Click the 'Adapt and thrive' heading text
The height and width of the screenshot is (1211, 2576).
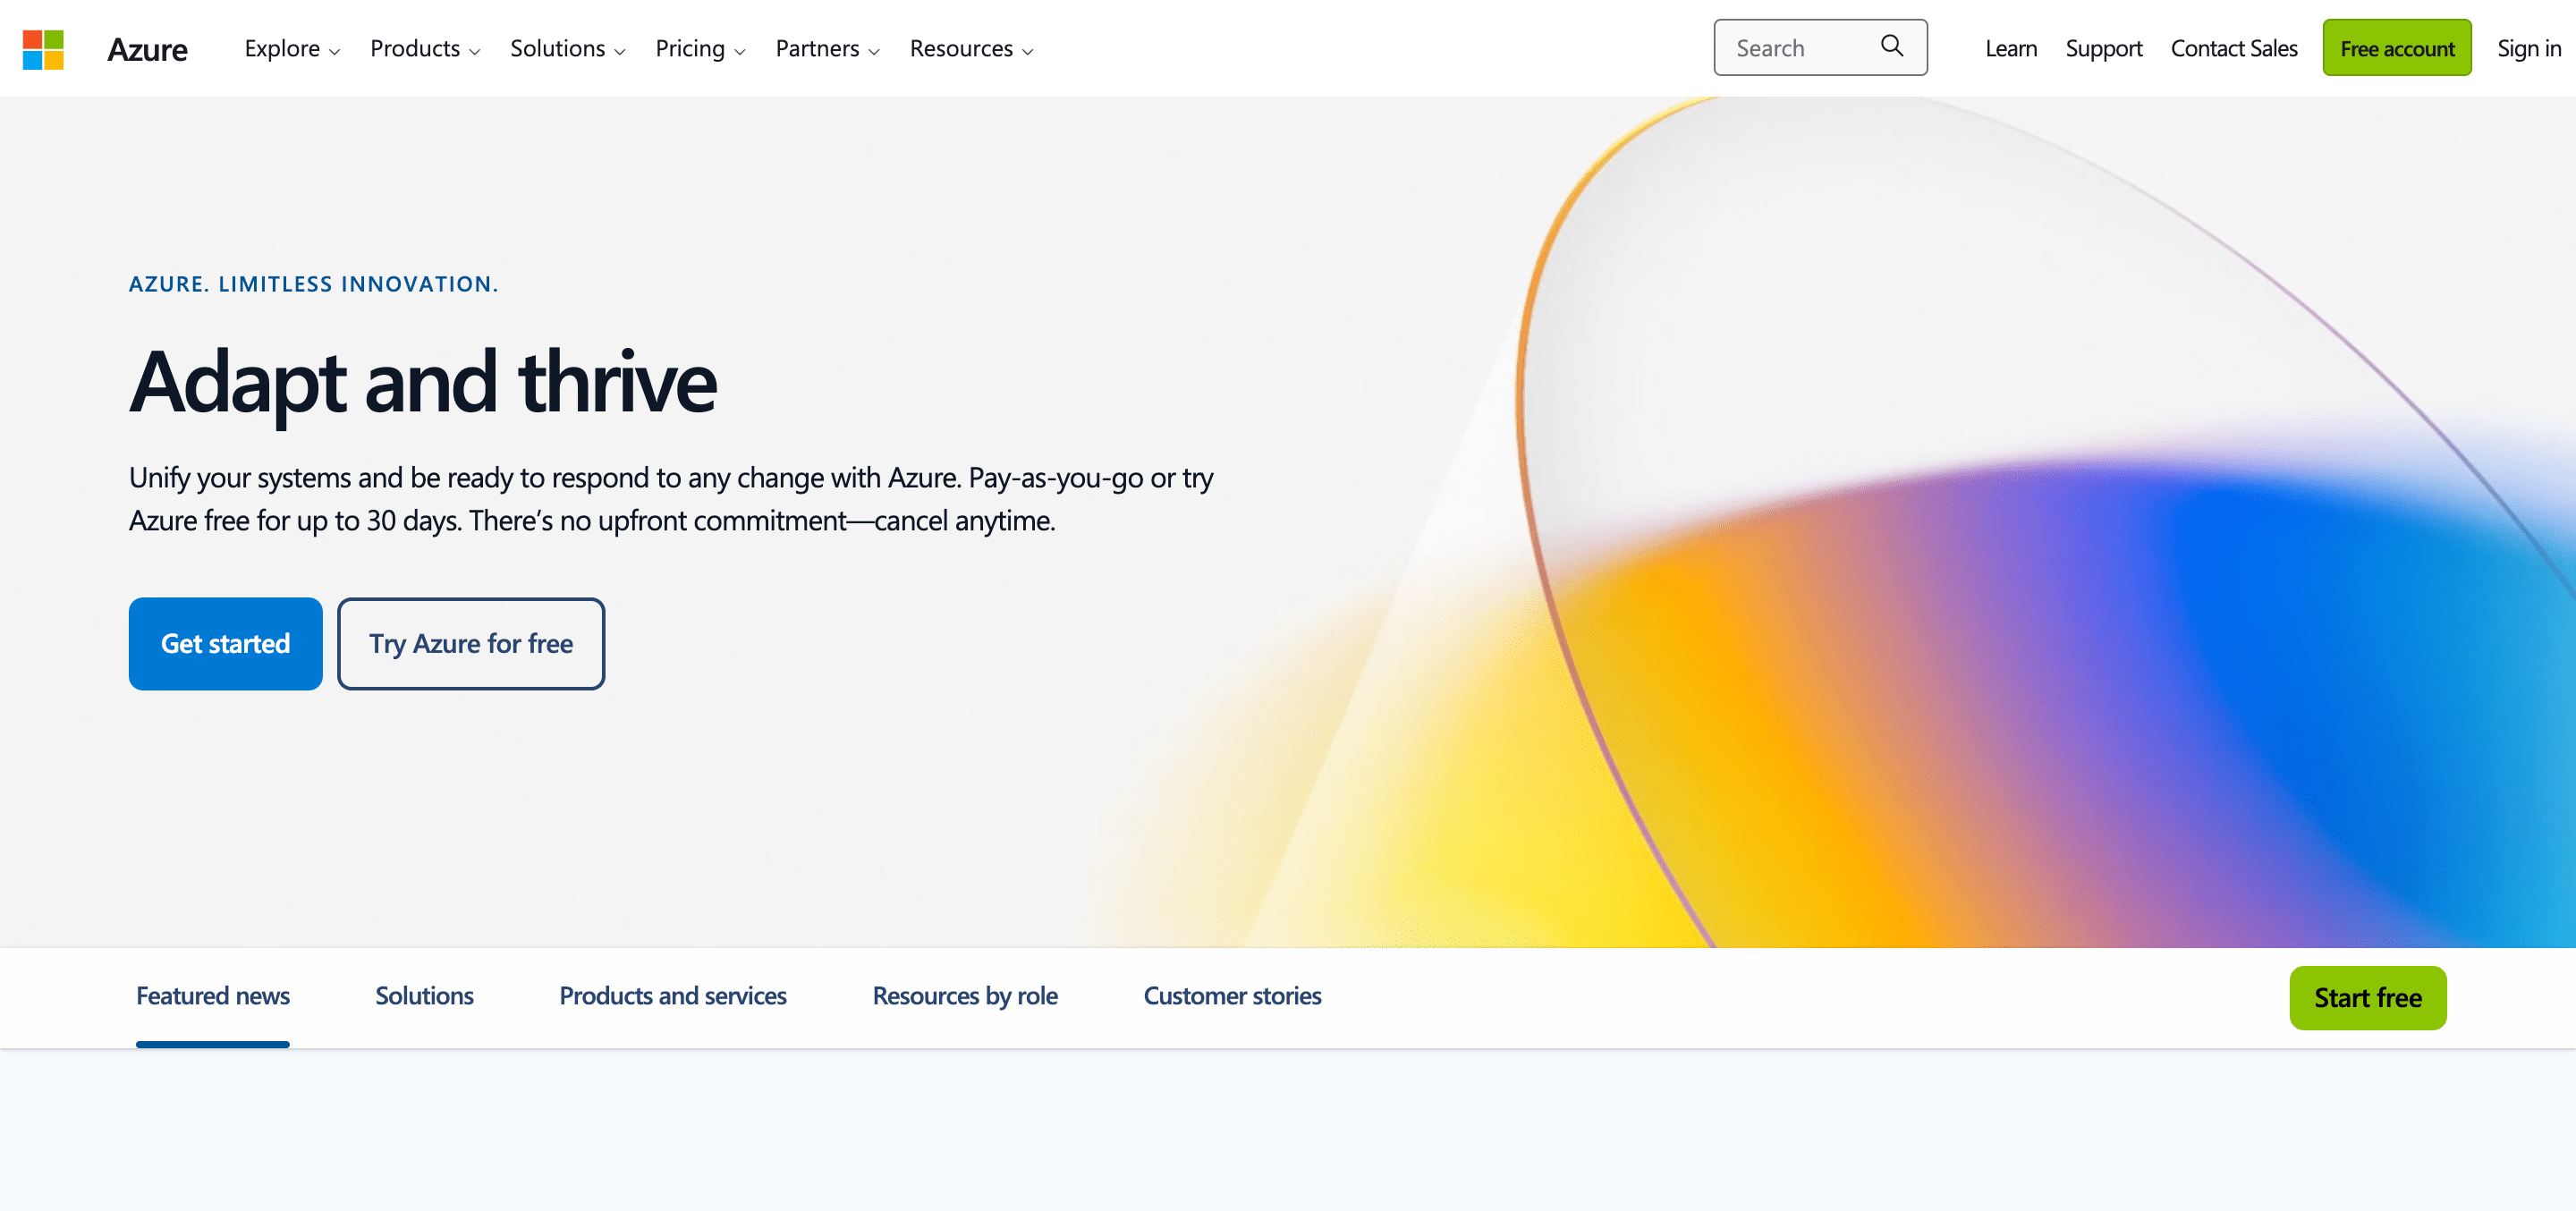pos(423,382)
